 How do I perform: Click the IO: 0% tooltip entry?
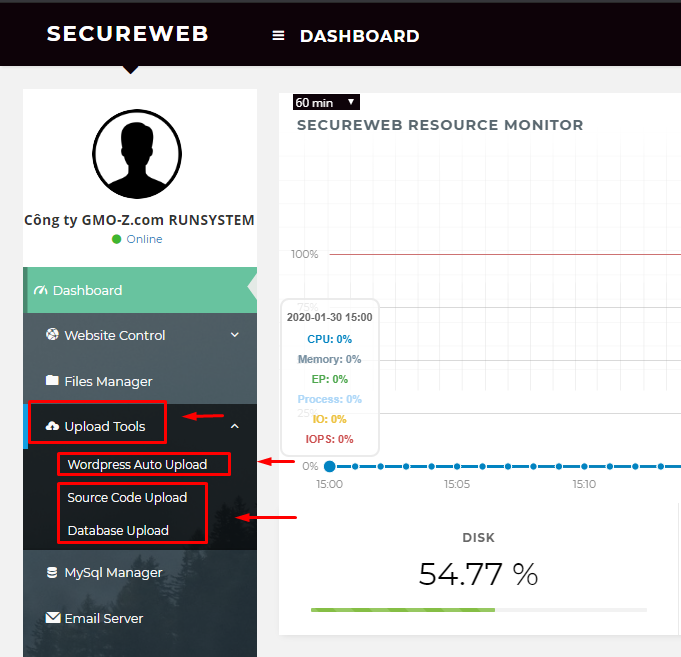(330, 419)
